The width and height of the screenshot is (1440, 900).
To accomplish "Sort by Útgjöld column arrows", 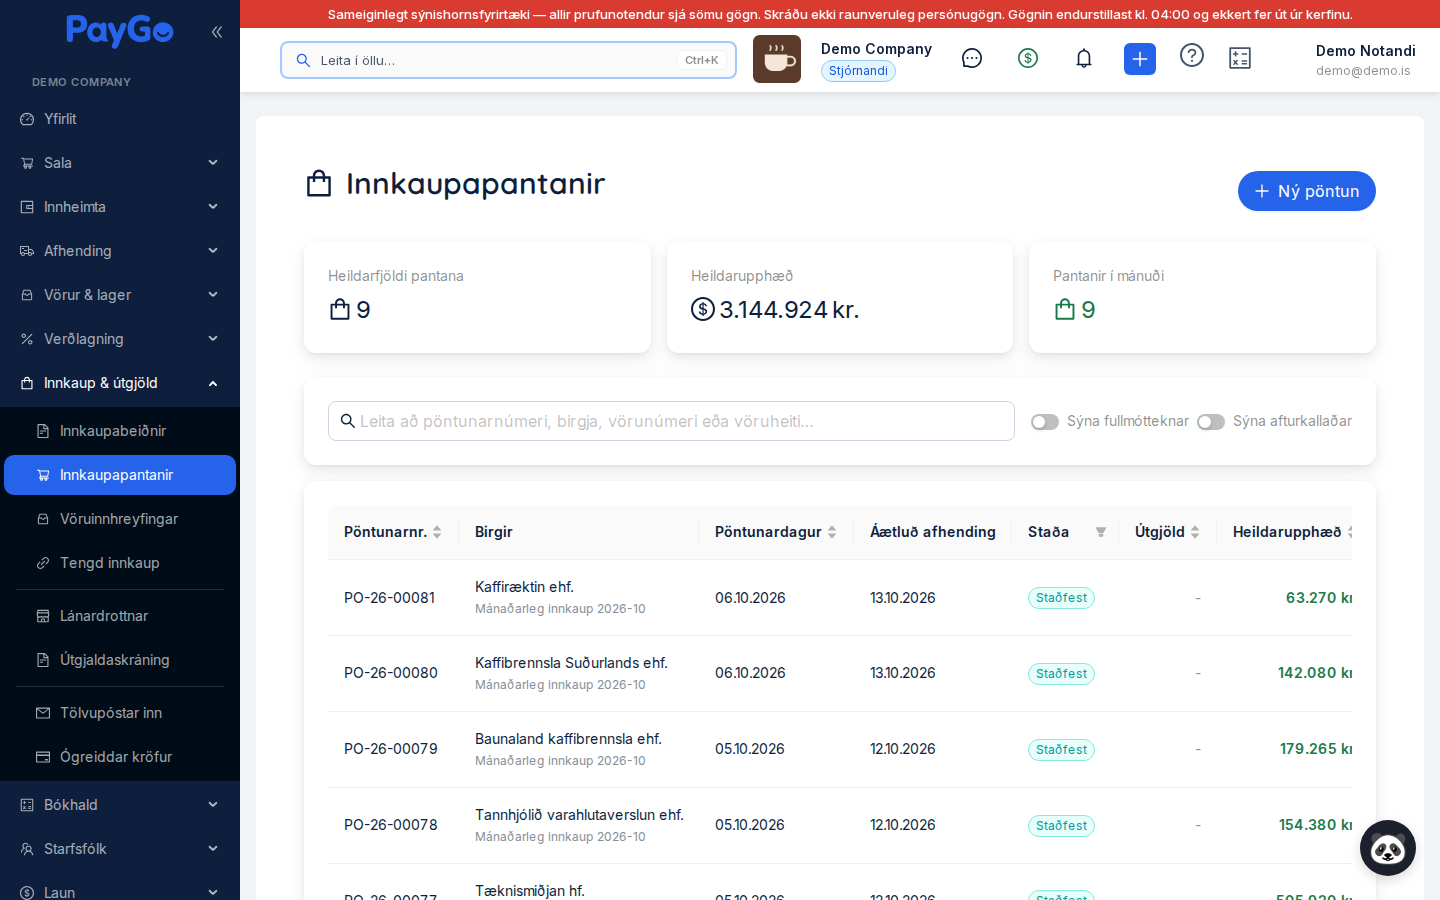I will (x=1195, y=532).
